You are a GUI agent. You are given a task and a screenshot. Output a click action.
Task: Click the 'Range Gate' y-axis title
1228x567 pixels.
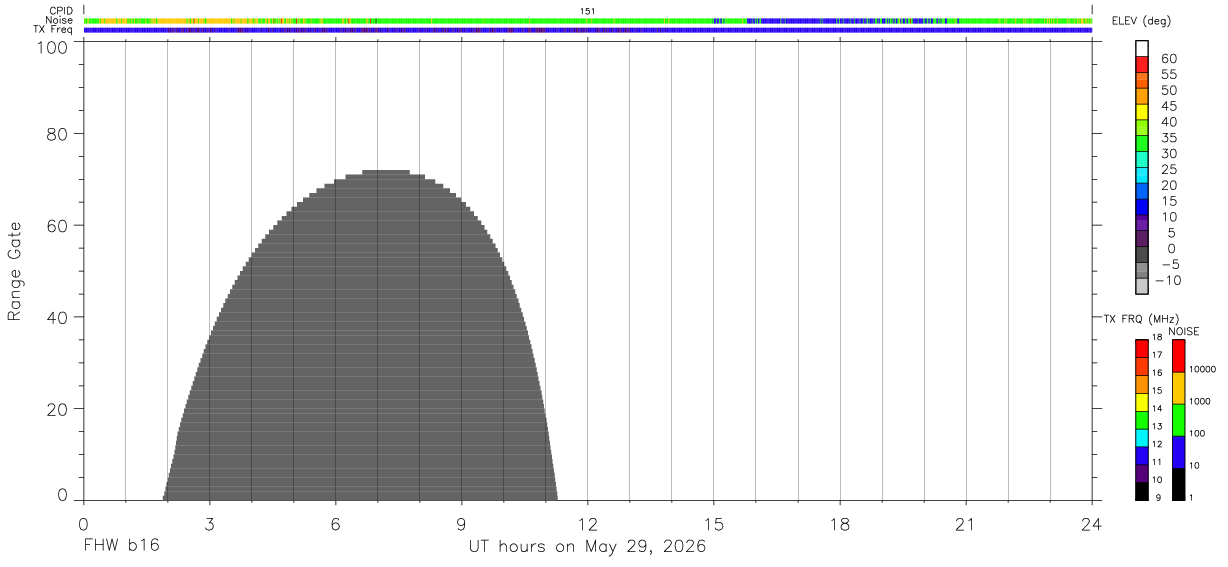pyautogui.click(x=15, y=272)
